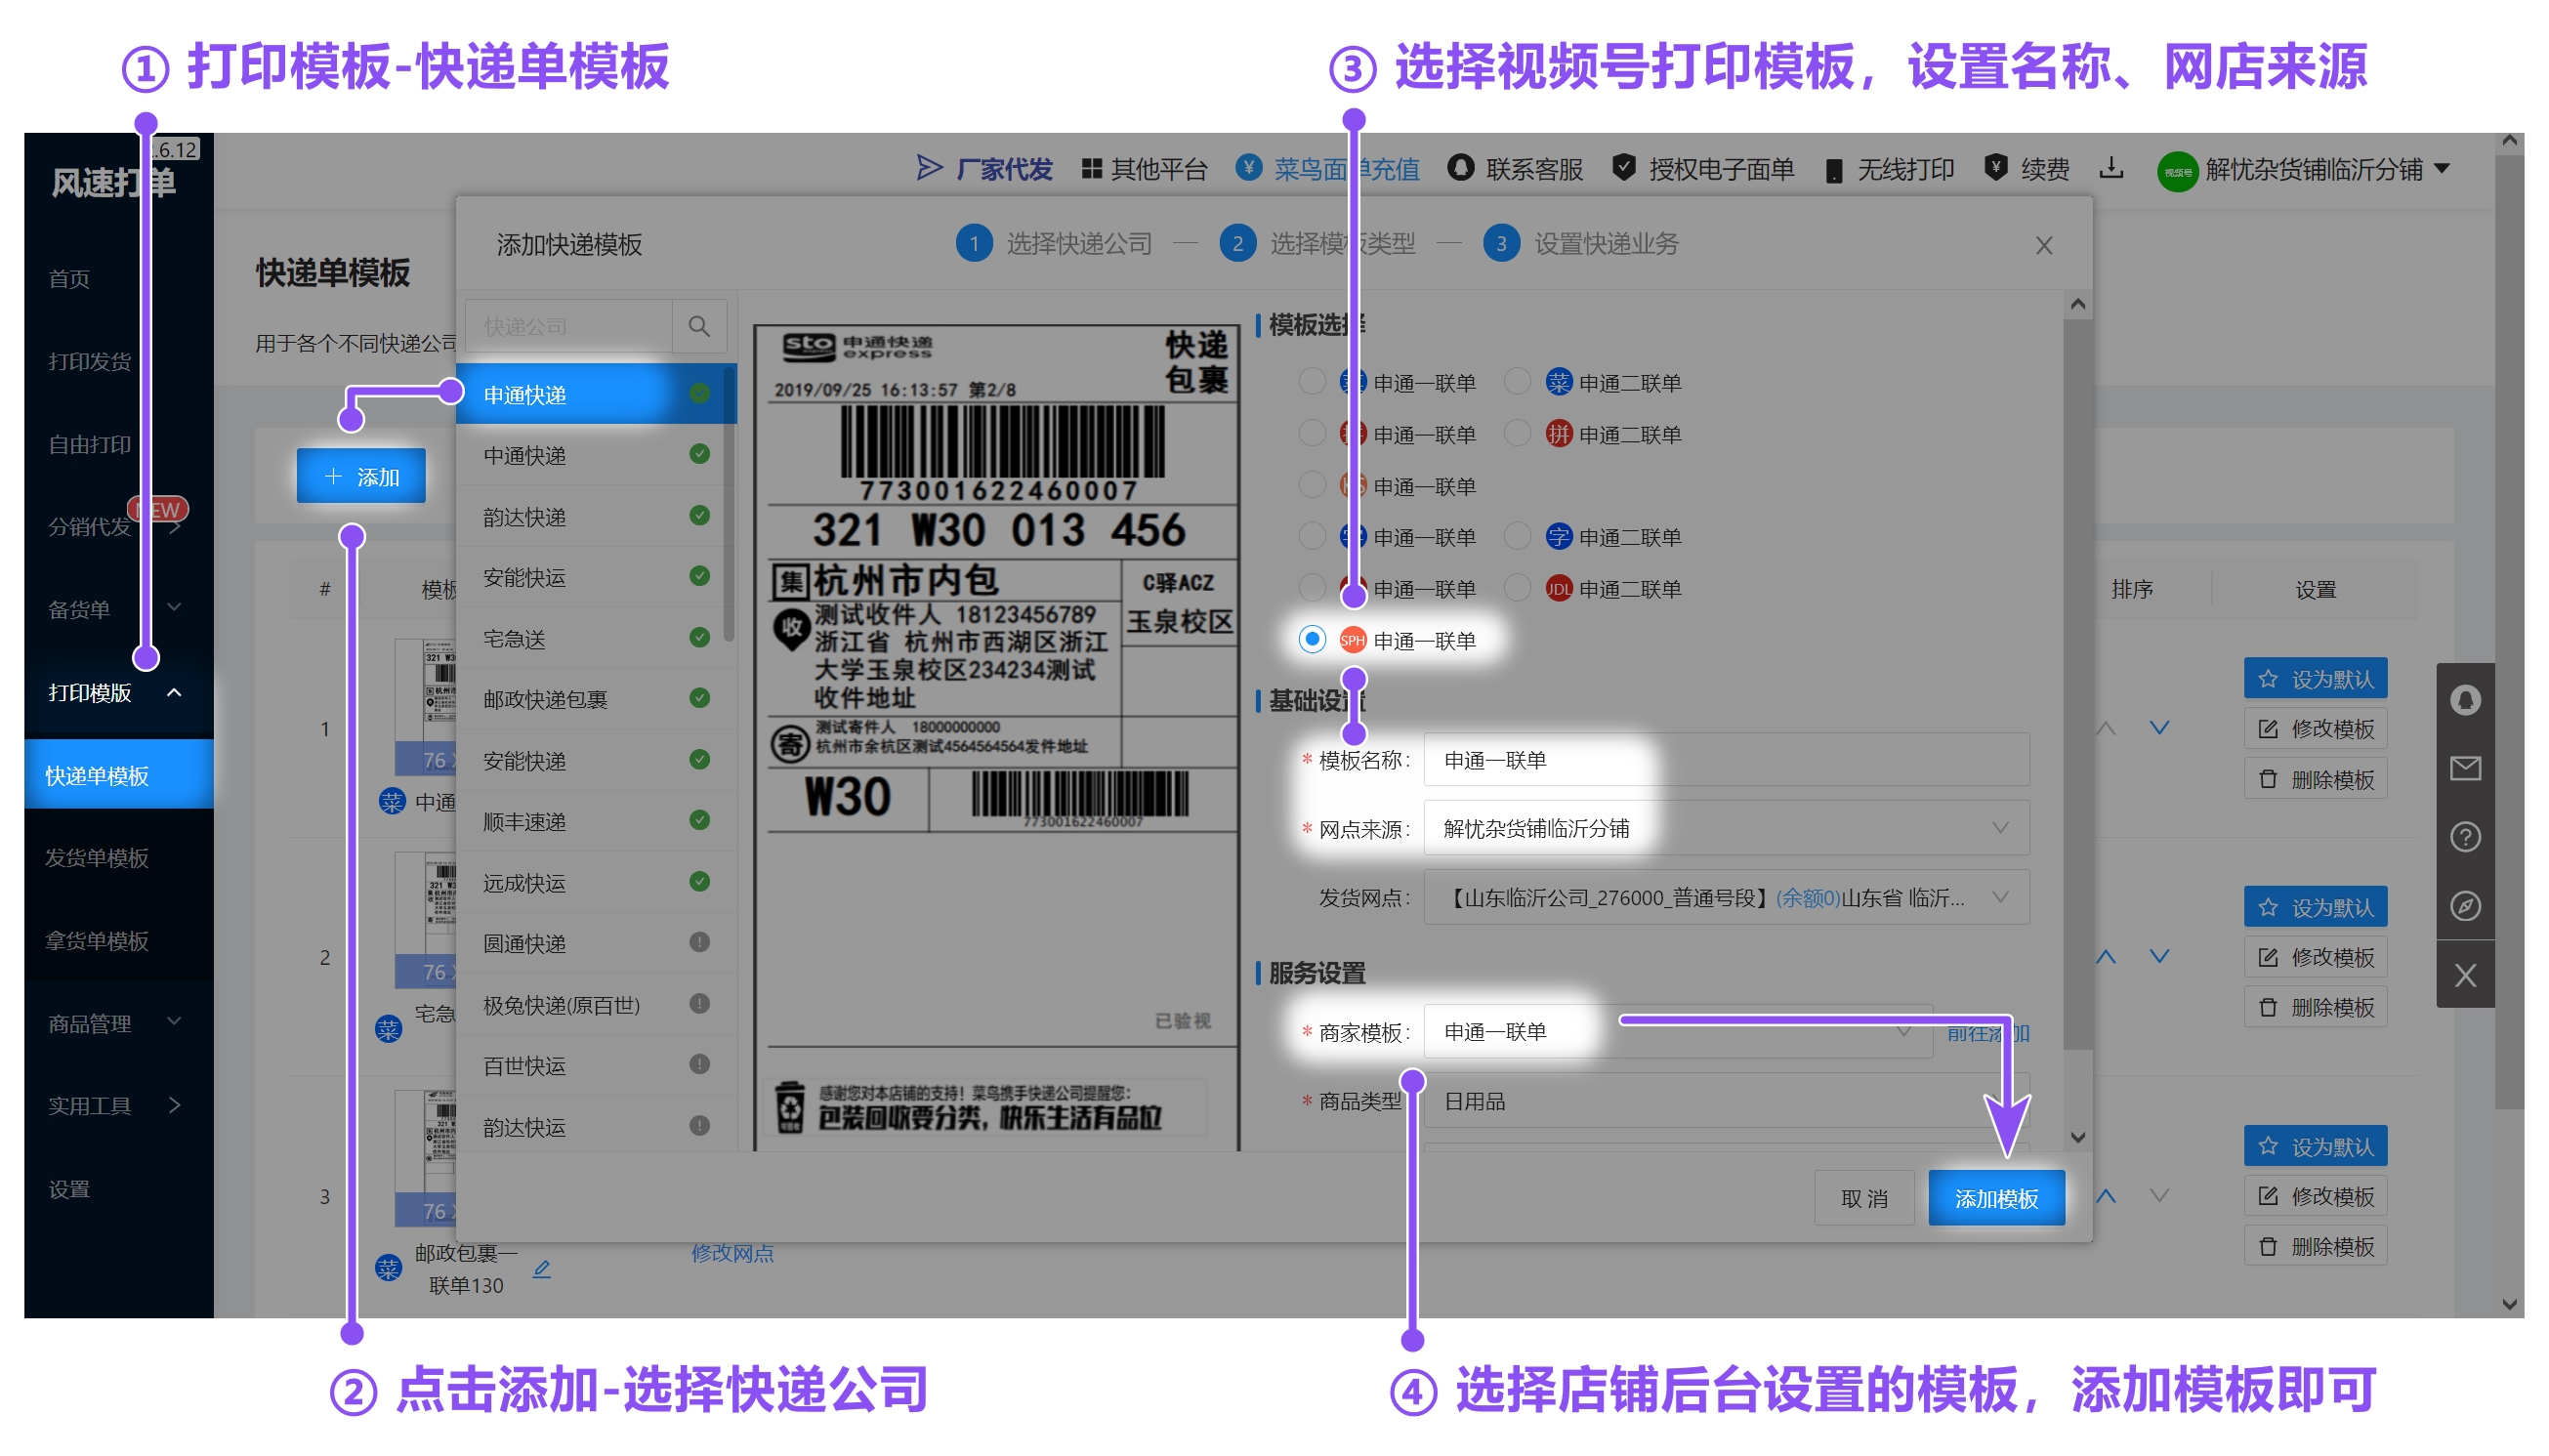Click the 授权电子面单 shield icon
This screenshot has width=2549, height=1456.
pos(1624,168)
